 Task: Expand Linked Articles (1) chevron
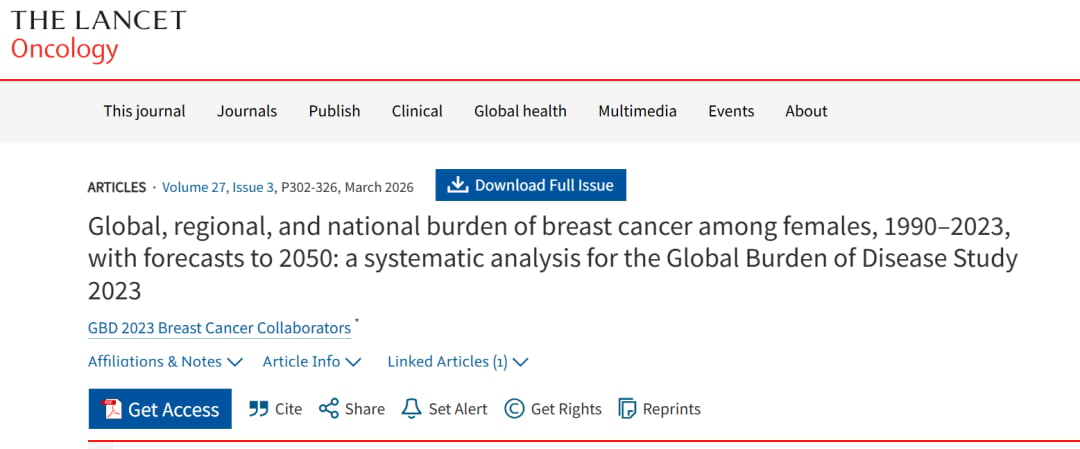coord(521,362)
